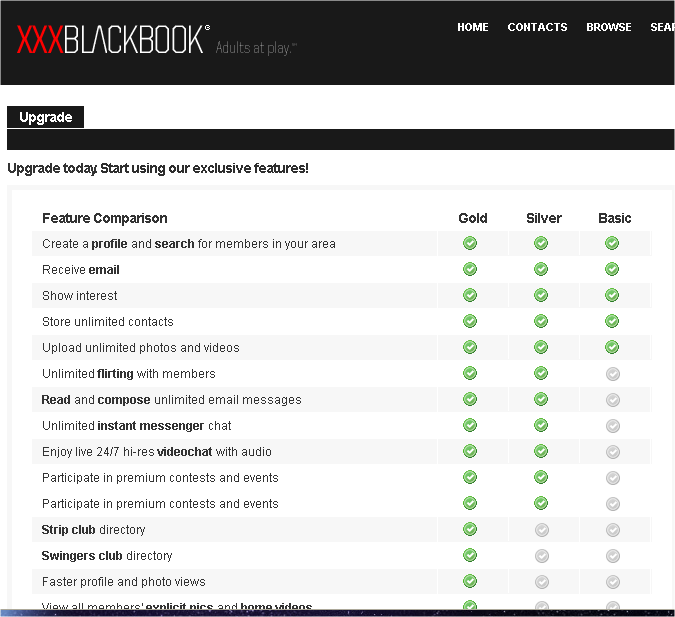Click grey Basic mark for Read and compose
This screenshot has width=675, height=617.
tap(613, 400)
